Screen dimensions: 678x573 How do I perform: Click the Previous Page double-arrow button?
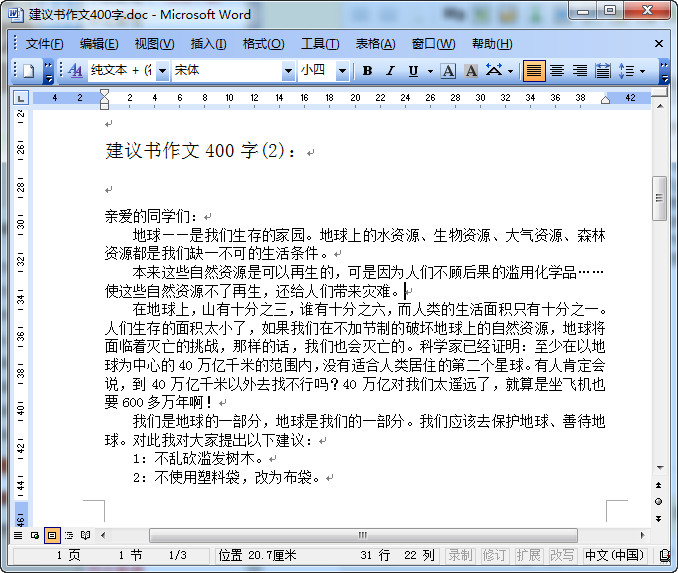pyautogui.click(x=659, y=485)
